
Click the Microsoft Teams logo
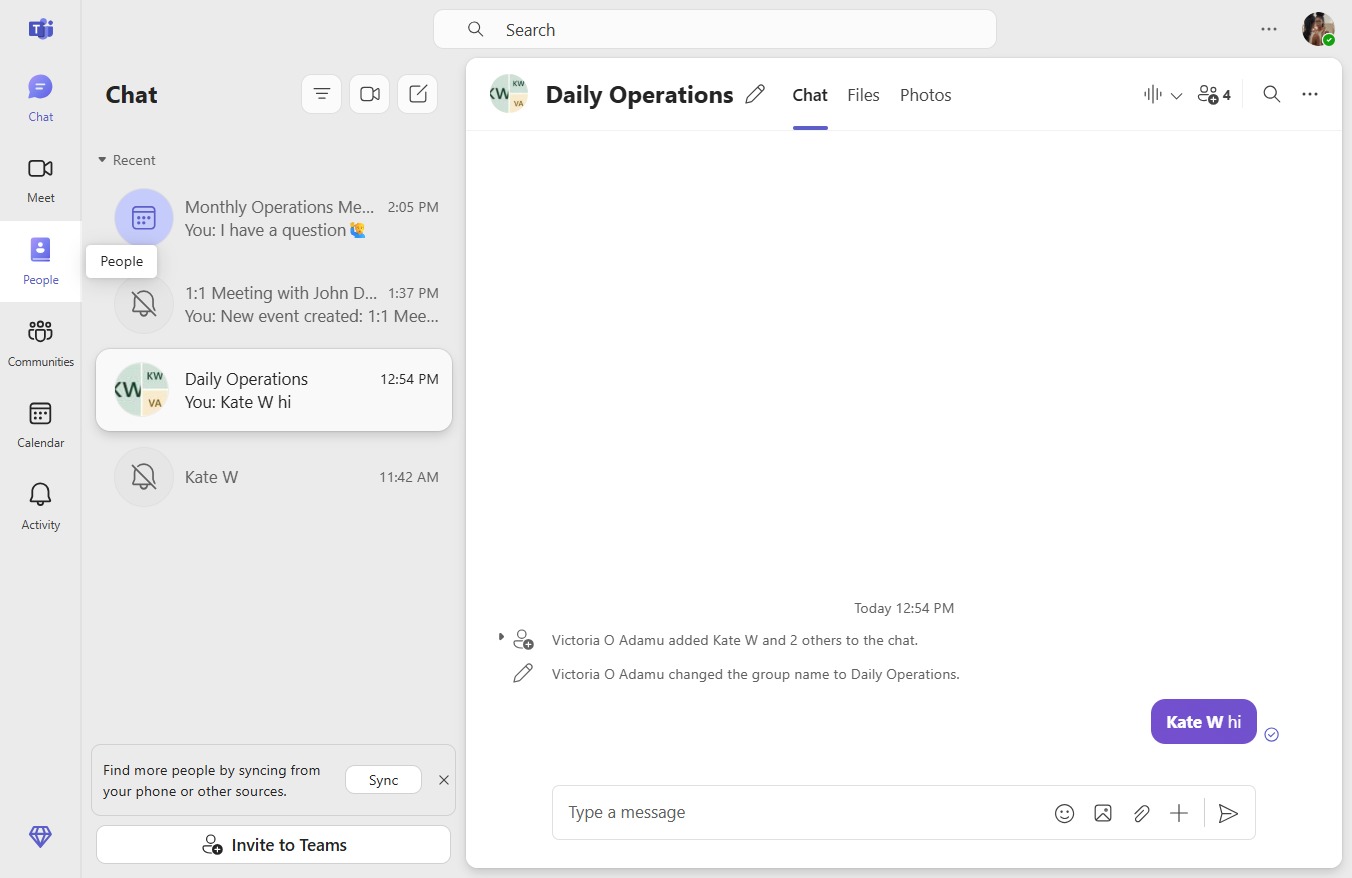coord(40,29)
